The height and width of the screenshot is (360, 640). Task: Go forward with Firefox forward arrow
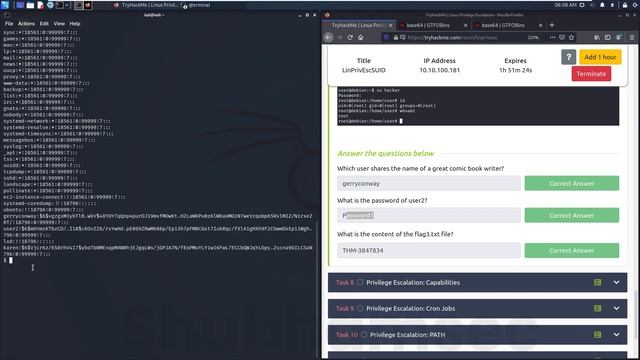coord(340,37)
